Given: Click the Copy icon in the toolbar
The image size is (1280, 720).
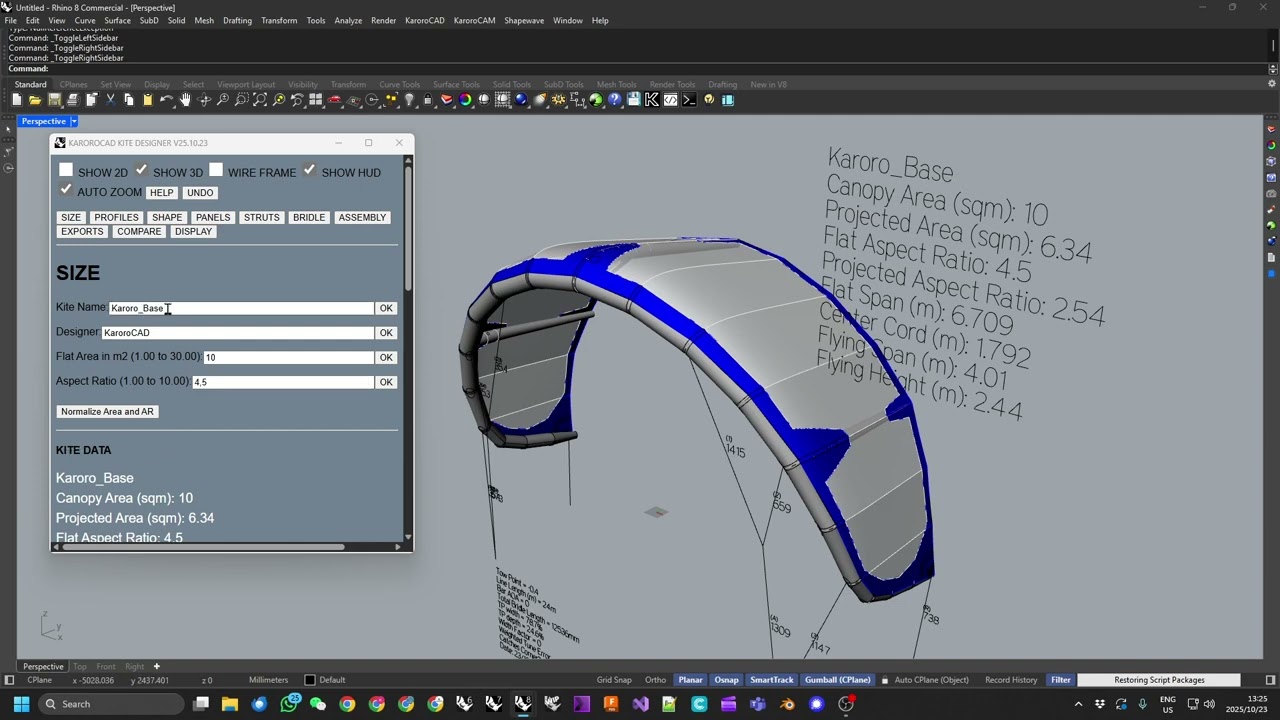Looking at the screenshot, I should [x=128, y=100].
